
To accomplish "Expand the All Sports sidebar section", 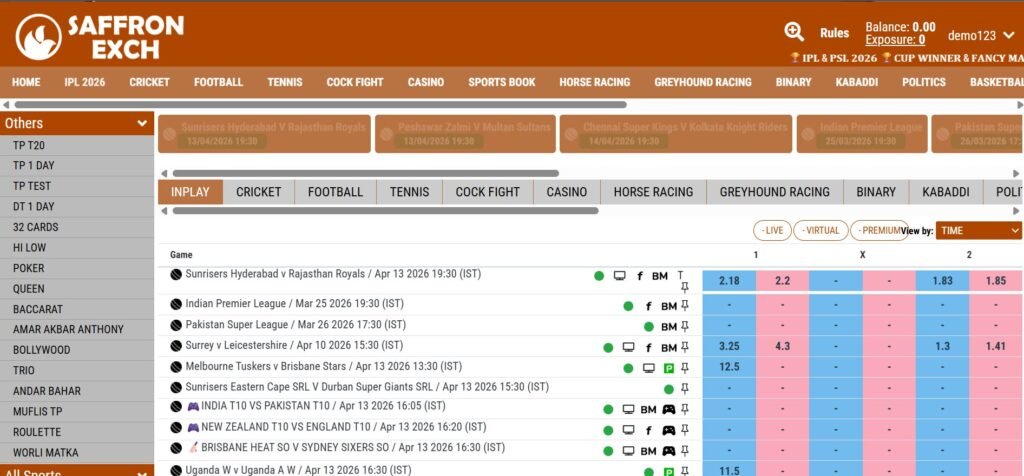I will (76, 471).
